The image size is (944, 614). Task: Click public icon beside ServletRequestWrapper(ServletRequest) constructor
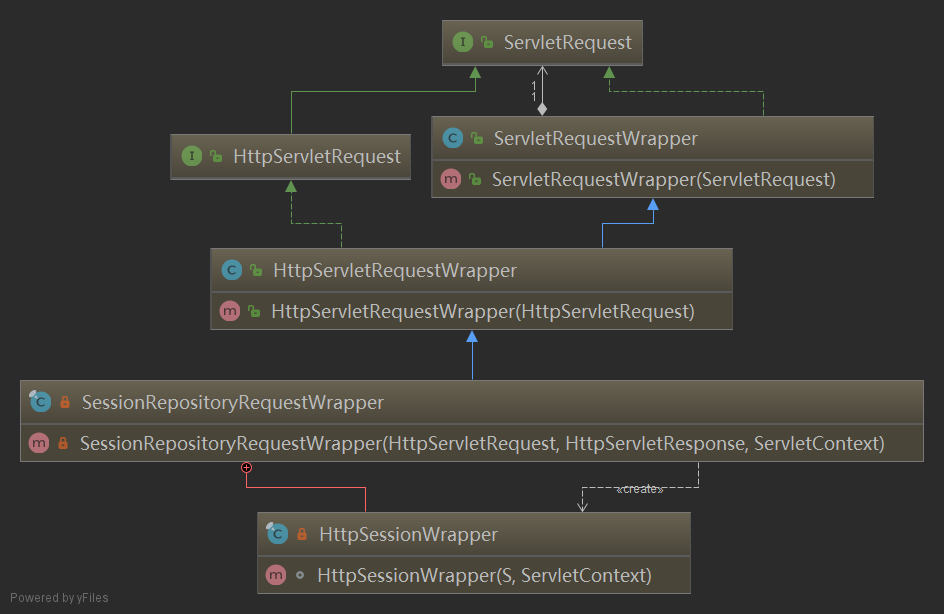[x=475, y=179]
